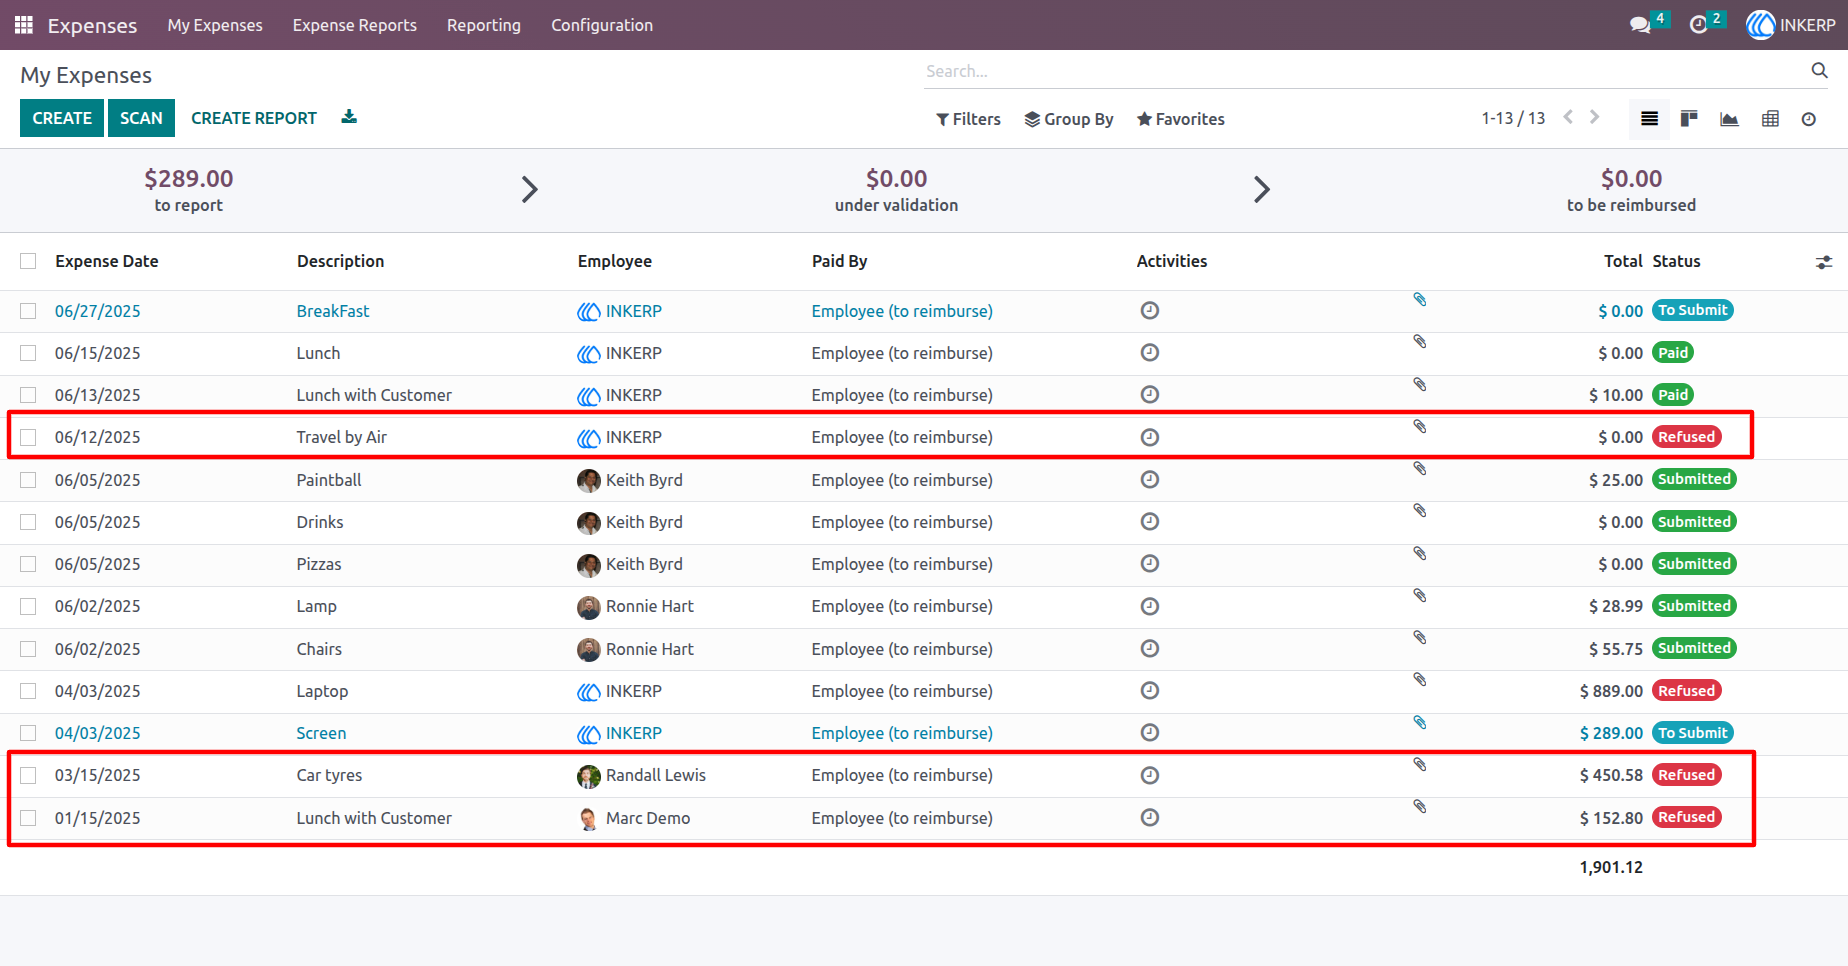Click the Refused status badge for Laptop
The width and height of the screenshot is (1848, 966).
pos(1686,691)
